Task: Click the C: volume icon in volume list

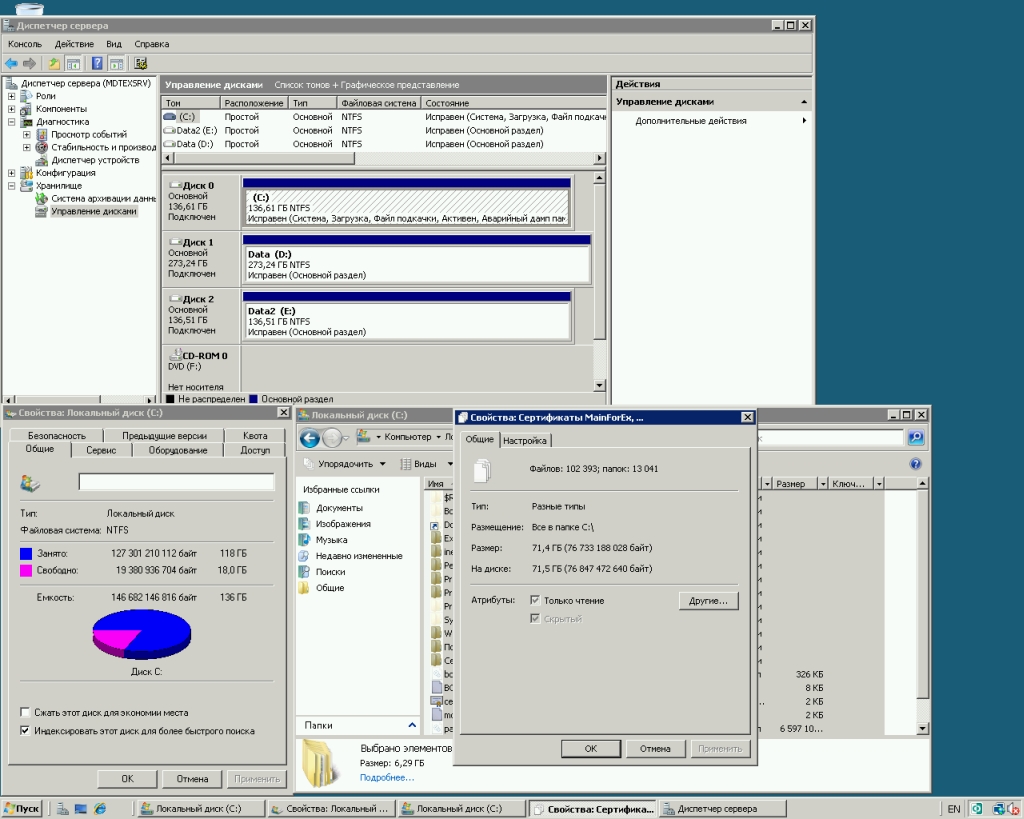Action: click(x=170, y=117)
